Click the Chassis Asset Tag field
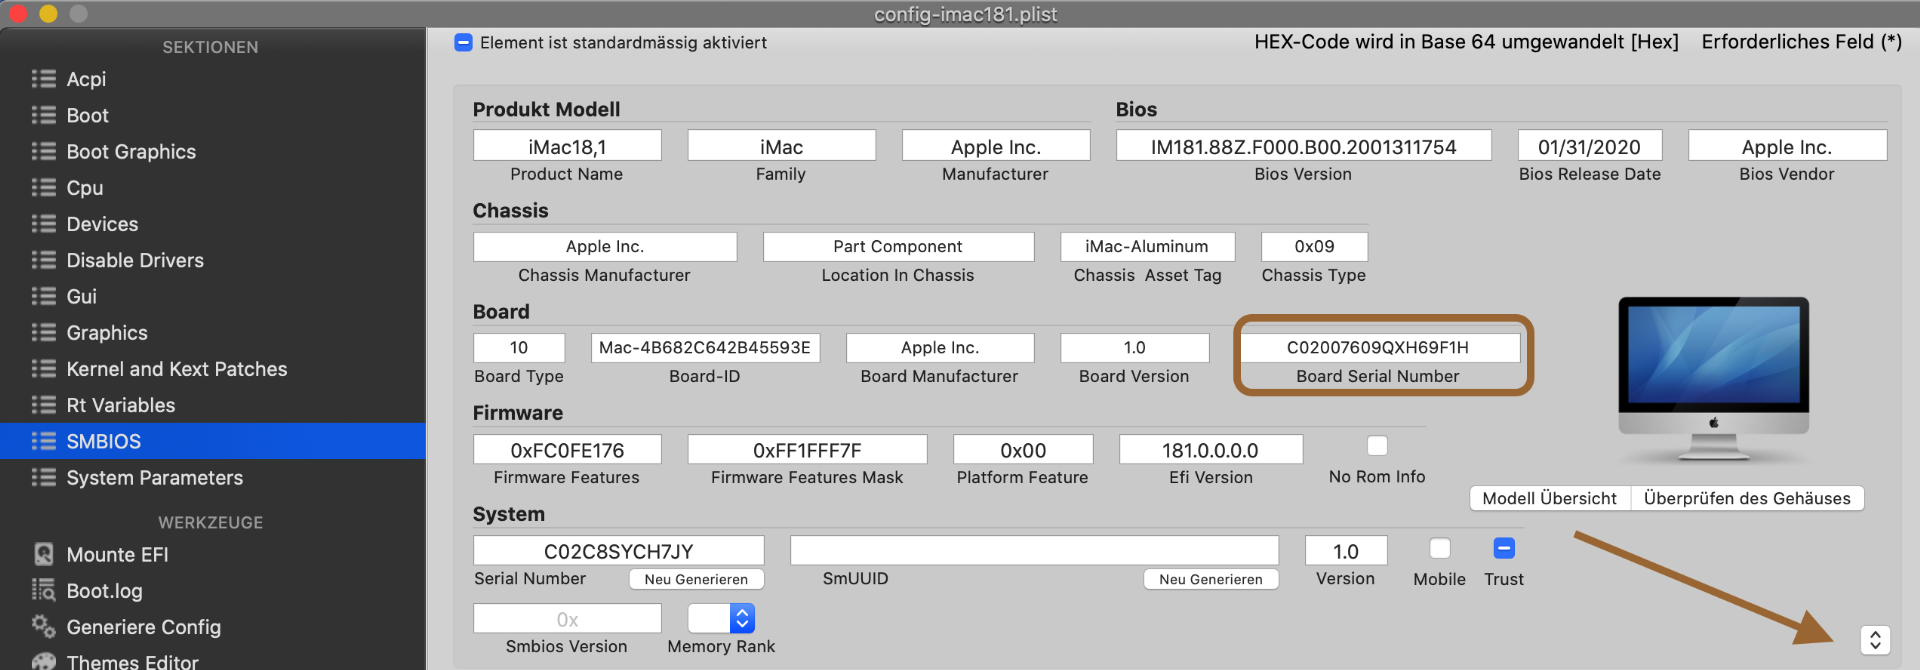Viewport: 1920px width, 670px height. point(1147,246)
